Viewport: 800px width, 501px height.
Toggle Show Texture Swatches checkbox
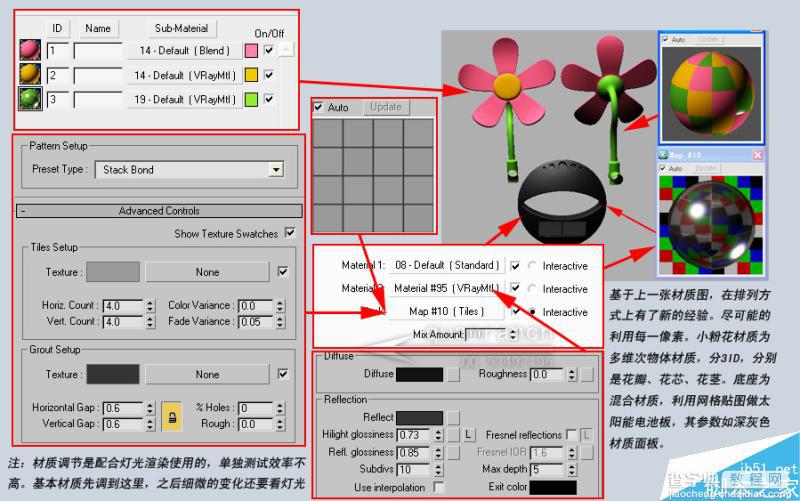(290, 233)
